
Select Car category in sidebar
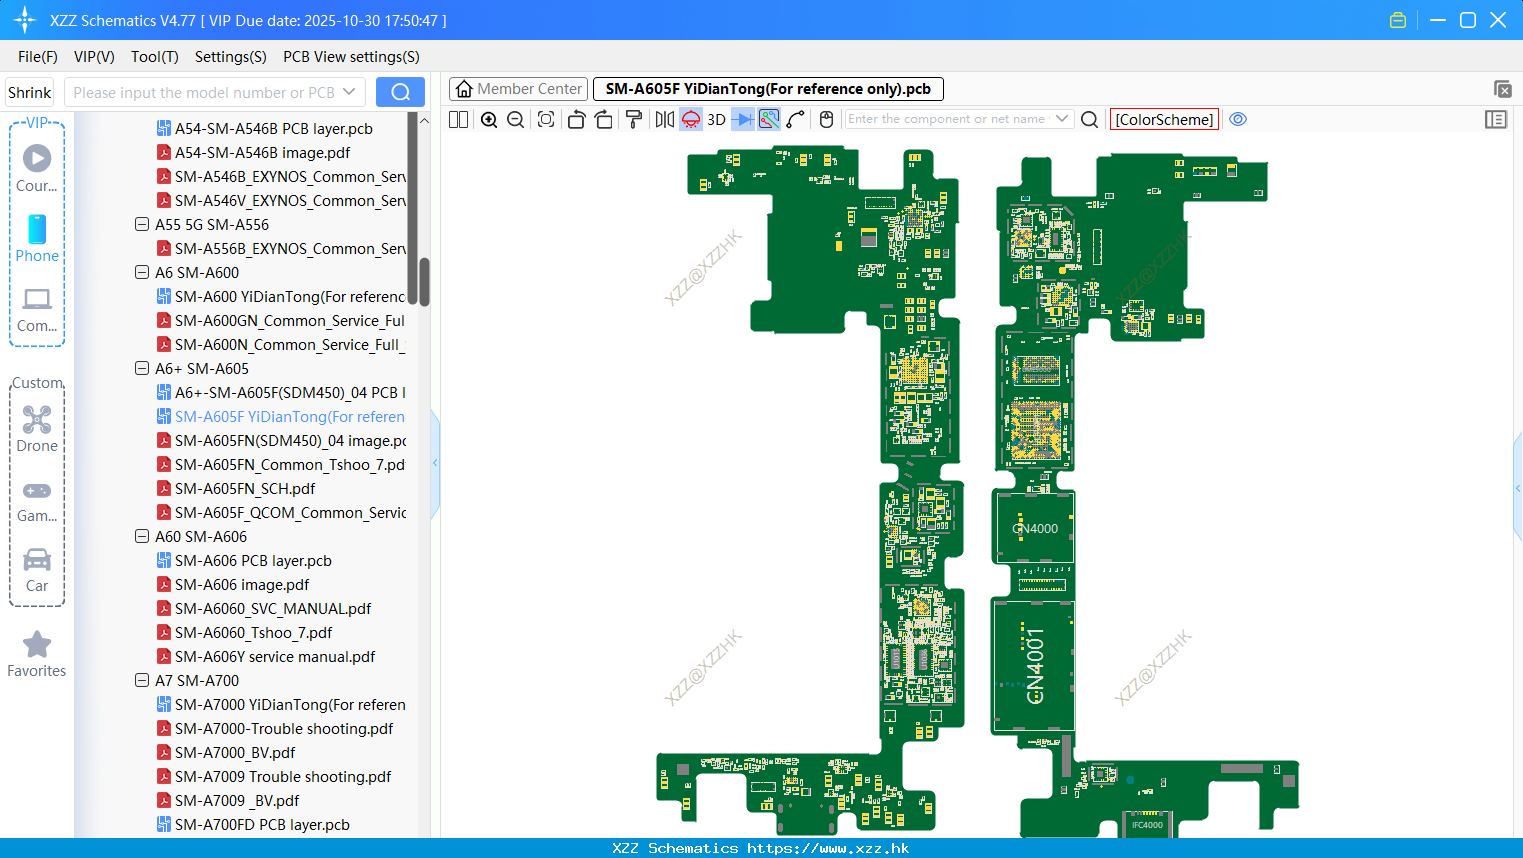pos(37,569)
